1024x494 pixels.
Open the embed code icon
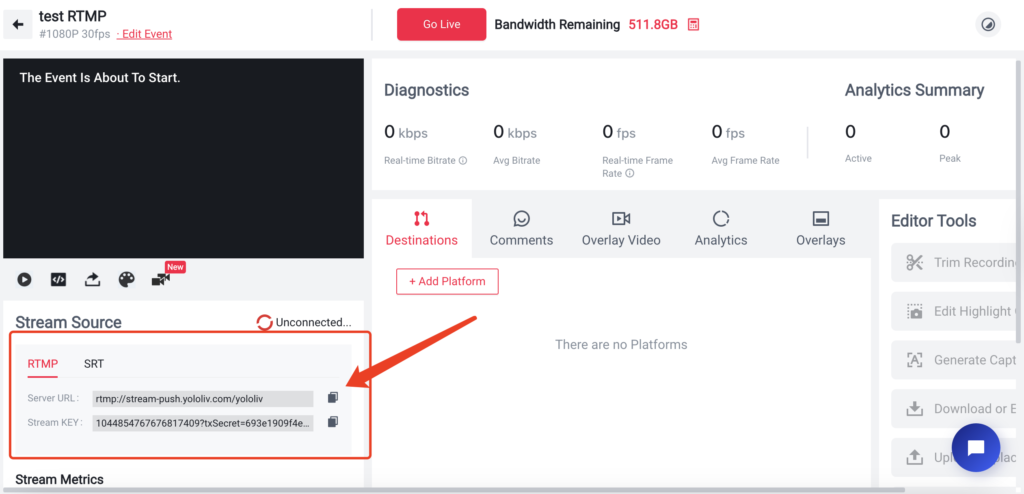coord(59,280)
